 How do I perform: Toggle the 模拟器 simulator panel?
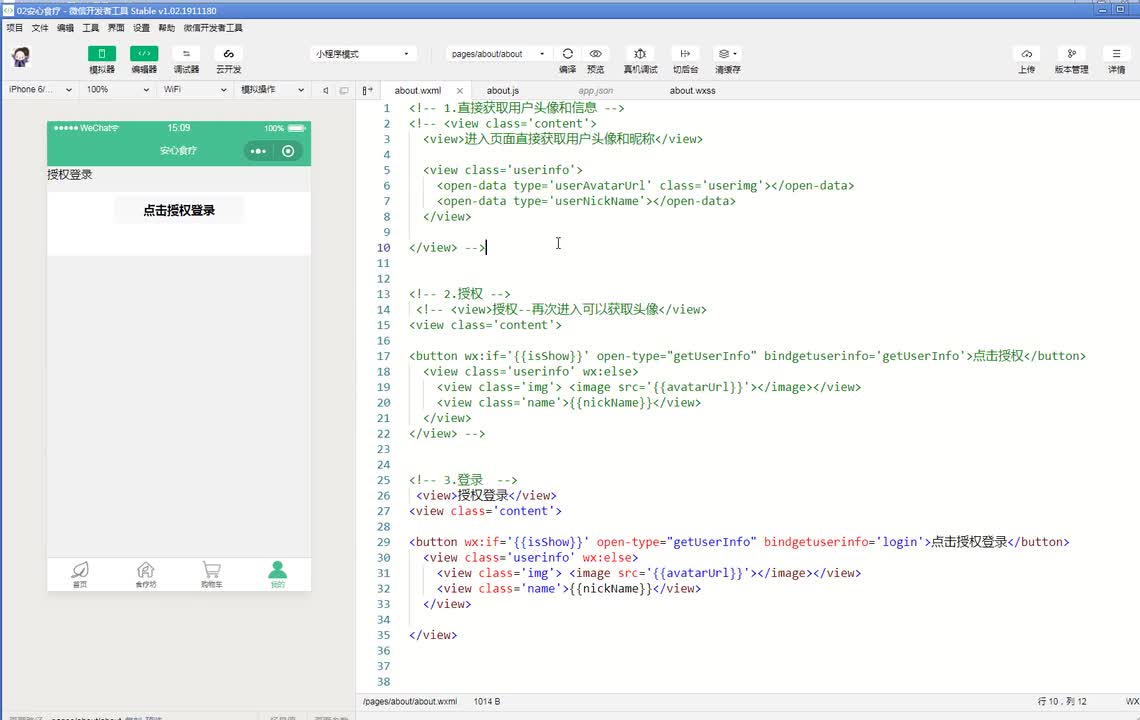[x=102, y=54]
